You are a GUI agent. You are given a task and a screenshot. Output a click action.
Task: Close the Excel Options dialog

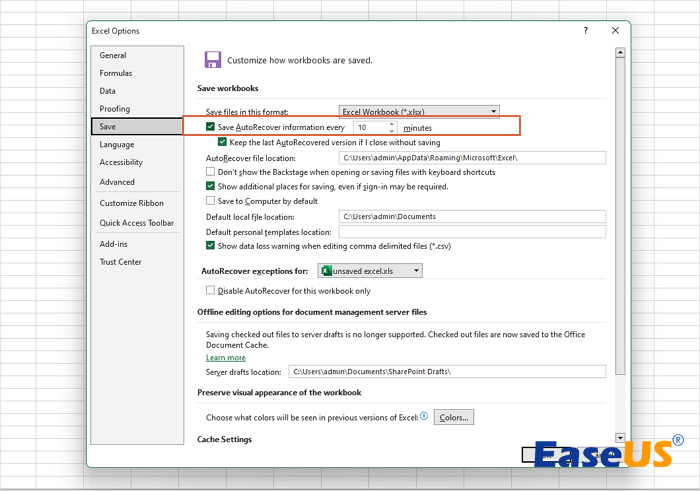pyautogui.click(x=615, y=30)
